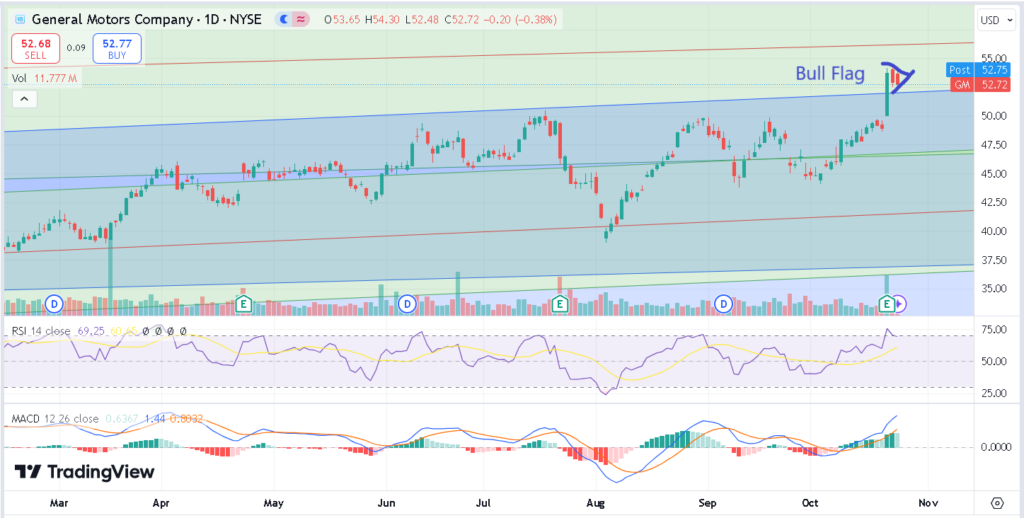The width and height of the screenshot is (1024, 518).
Task: Click the Mar label on time axis
Action: pyautogui.click(x=59, y=503)
